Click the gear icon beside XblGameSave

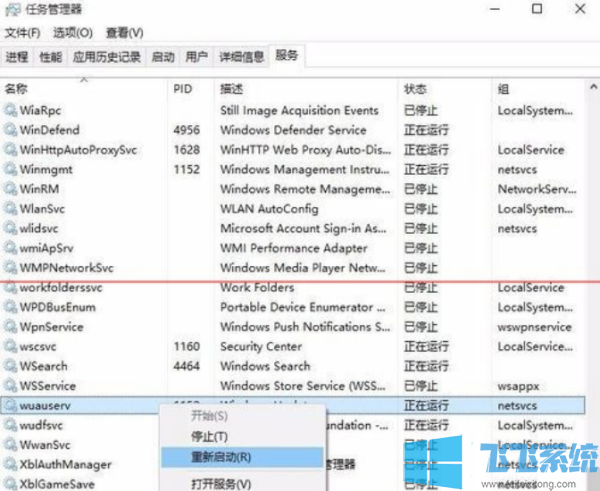point(10,484)
